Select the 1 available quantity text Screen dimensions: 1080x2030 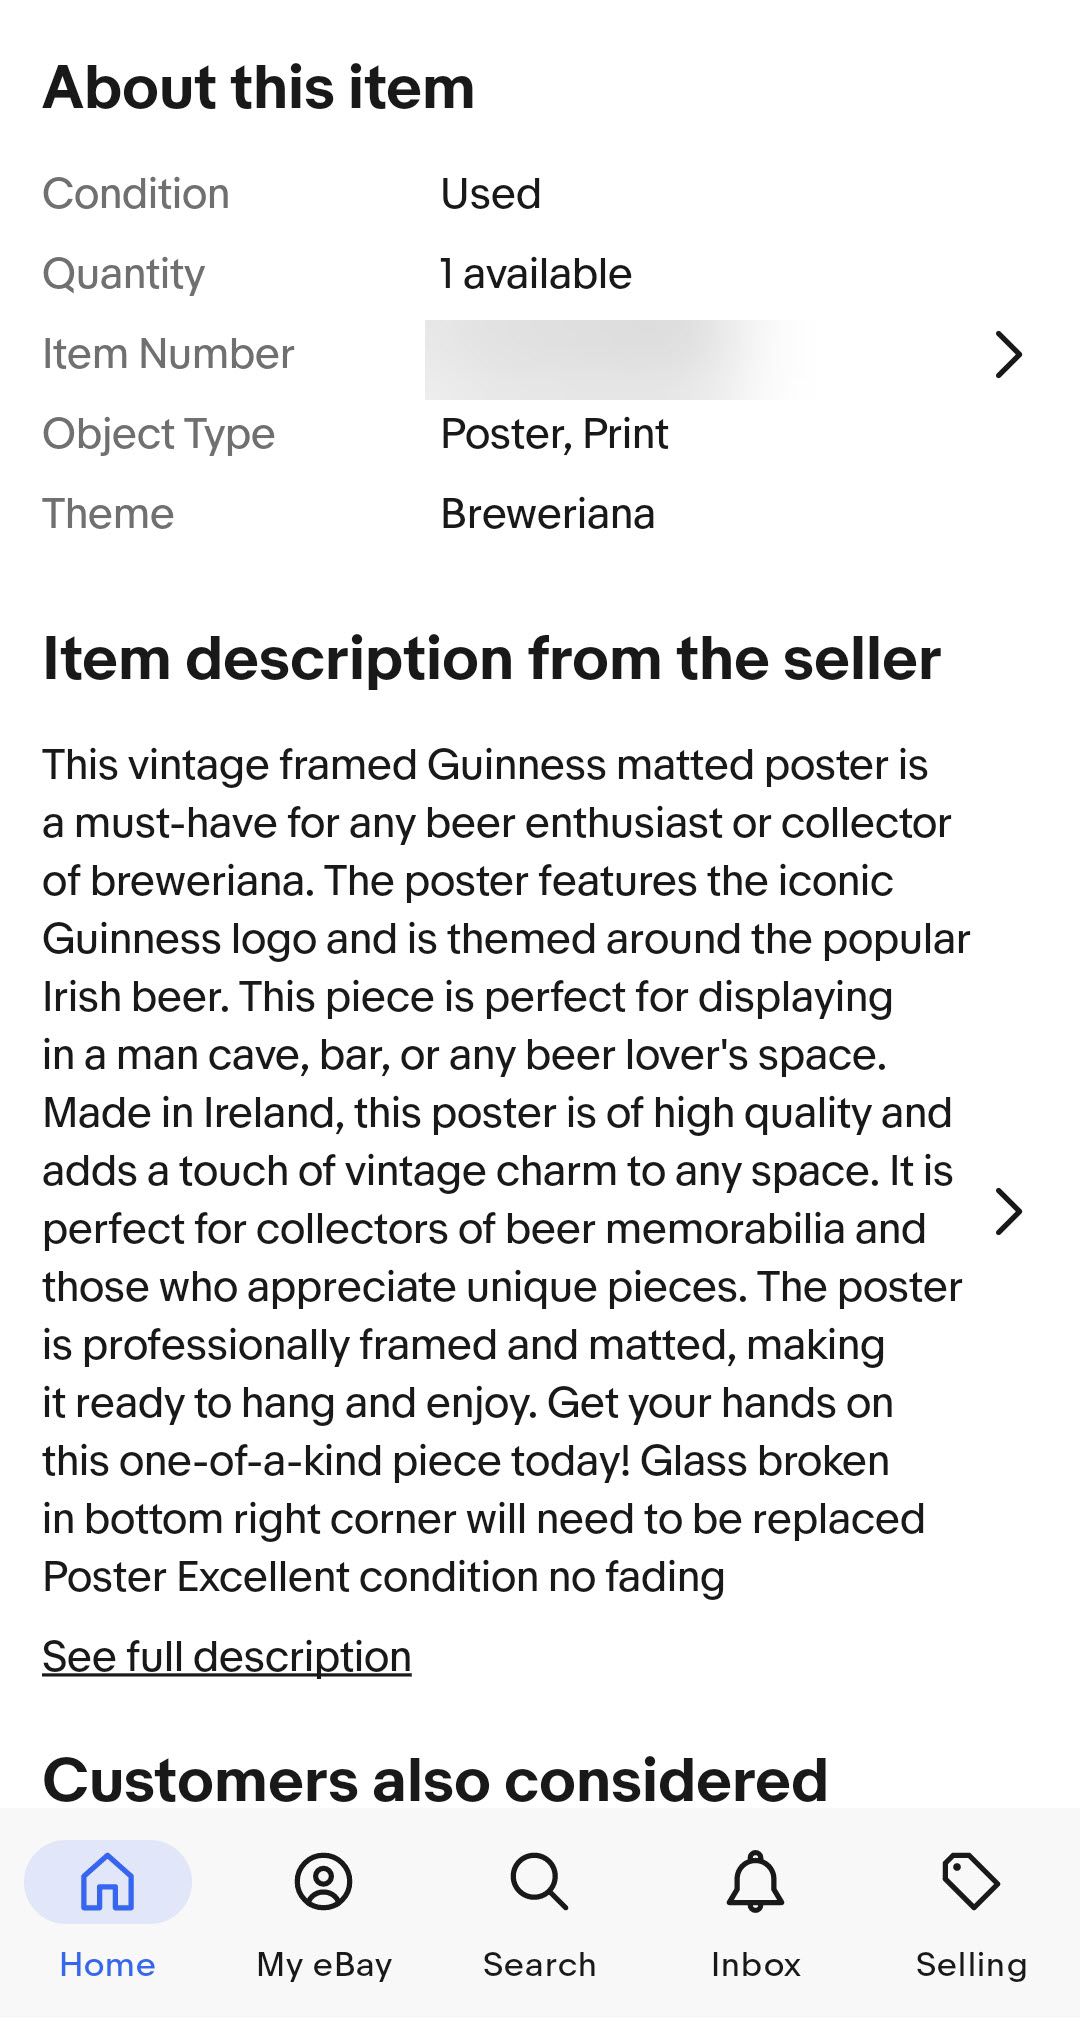point(536,272)
